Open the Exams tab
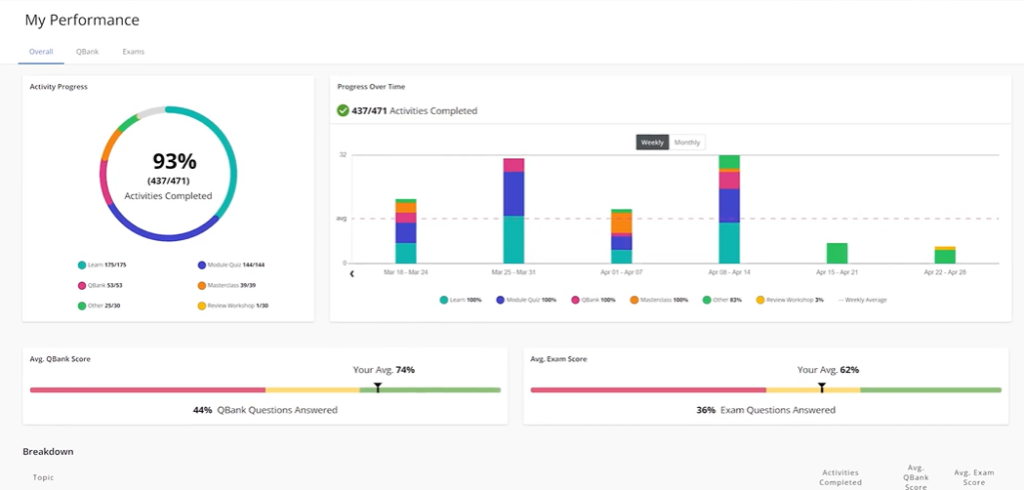 tap(133, 52)
